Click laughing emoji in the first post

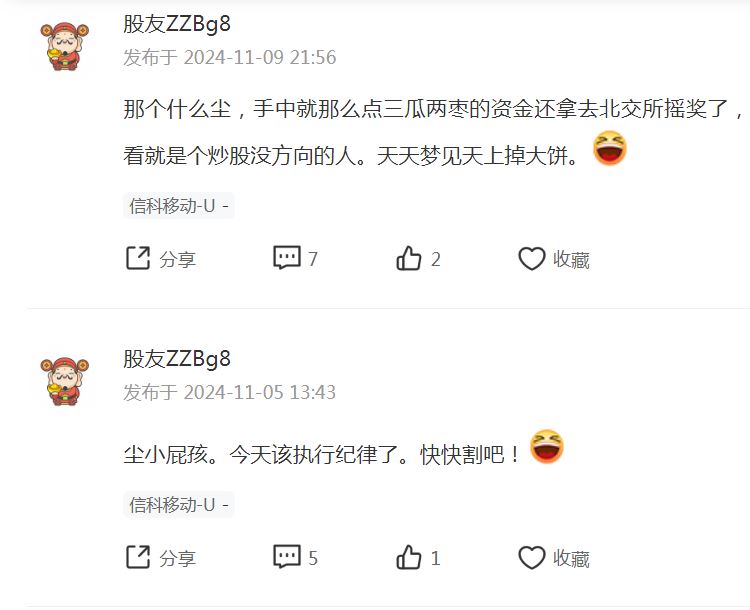coord(610,149)
